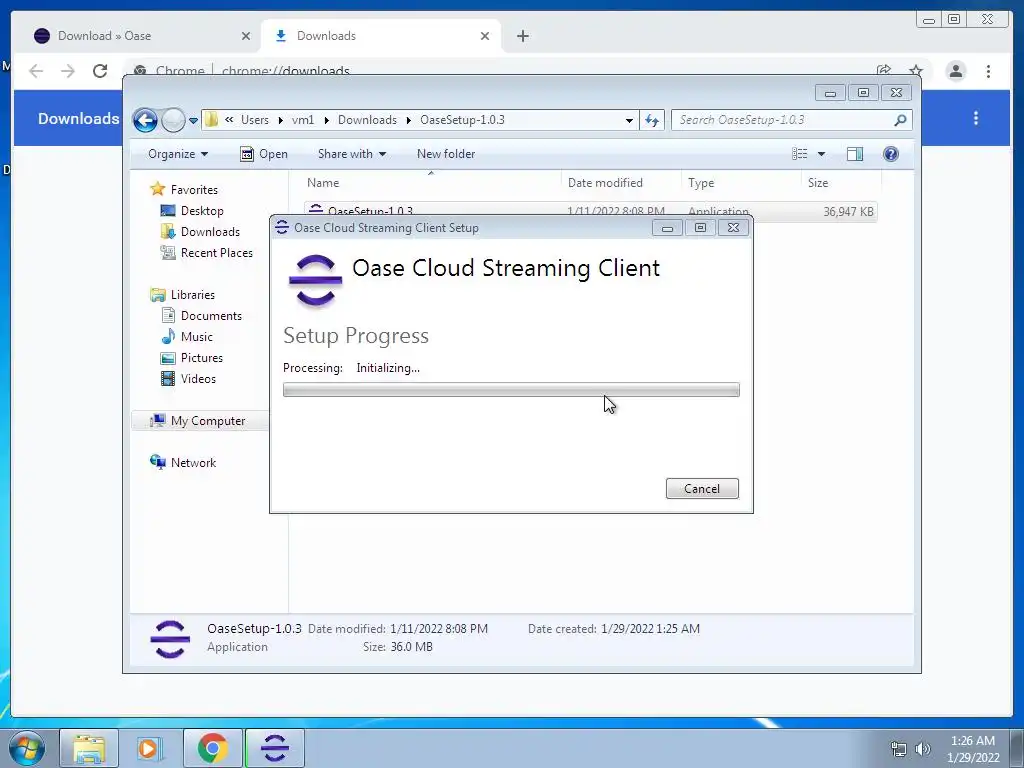Viewport: 1024px width, 768px height.
Task: Click Open in the Explorer toolbar
Action: (264, 154)
